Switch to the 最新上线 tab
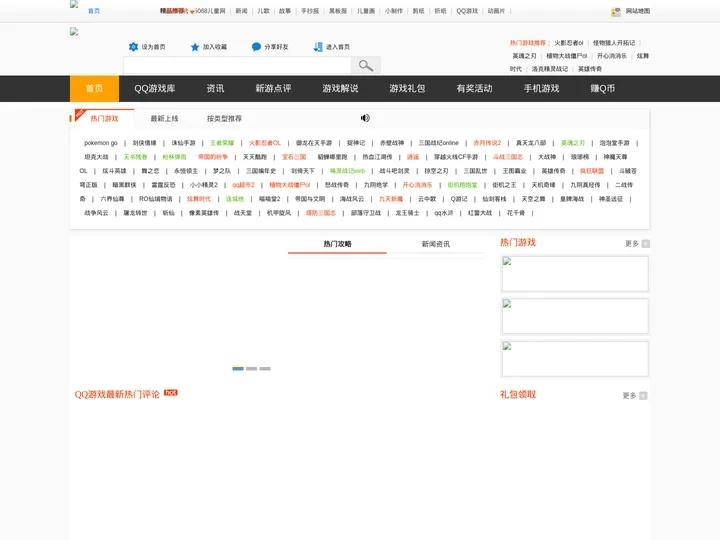 click(x=164, y=118)
